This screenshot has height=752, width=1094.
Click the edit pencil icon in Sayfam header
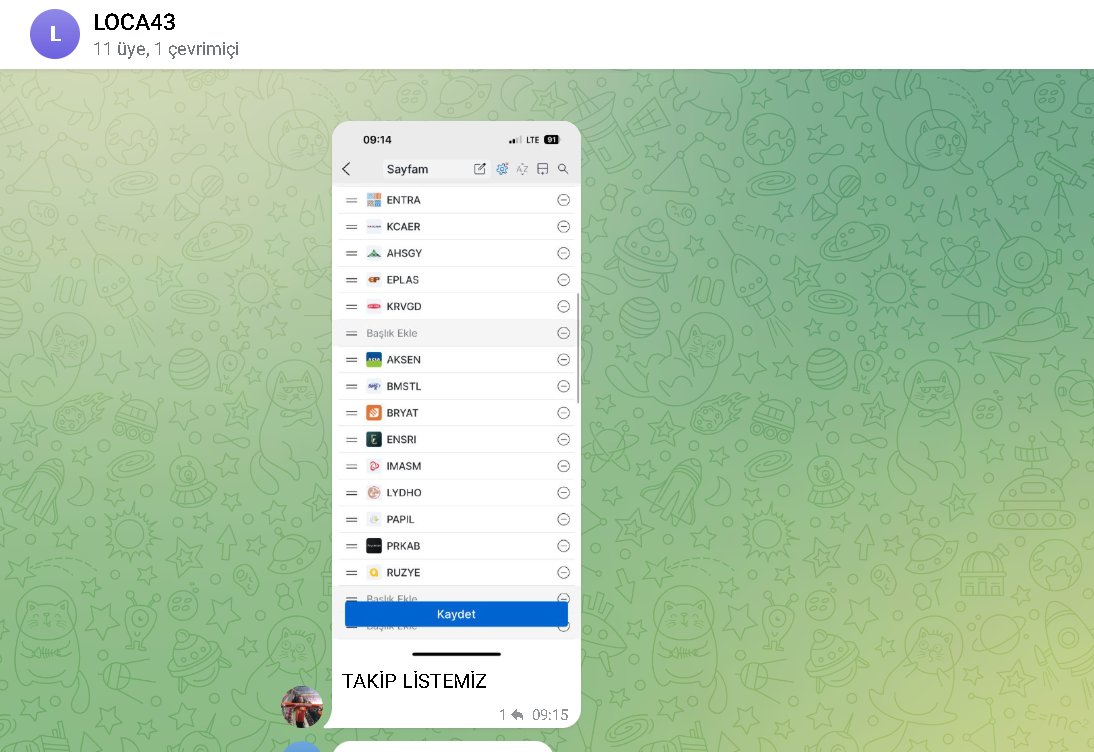click(480, 169)
